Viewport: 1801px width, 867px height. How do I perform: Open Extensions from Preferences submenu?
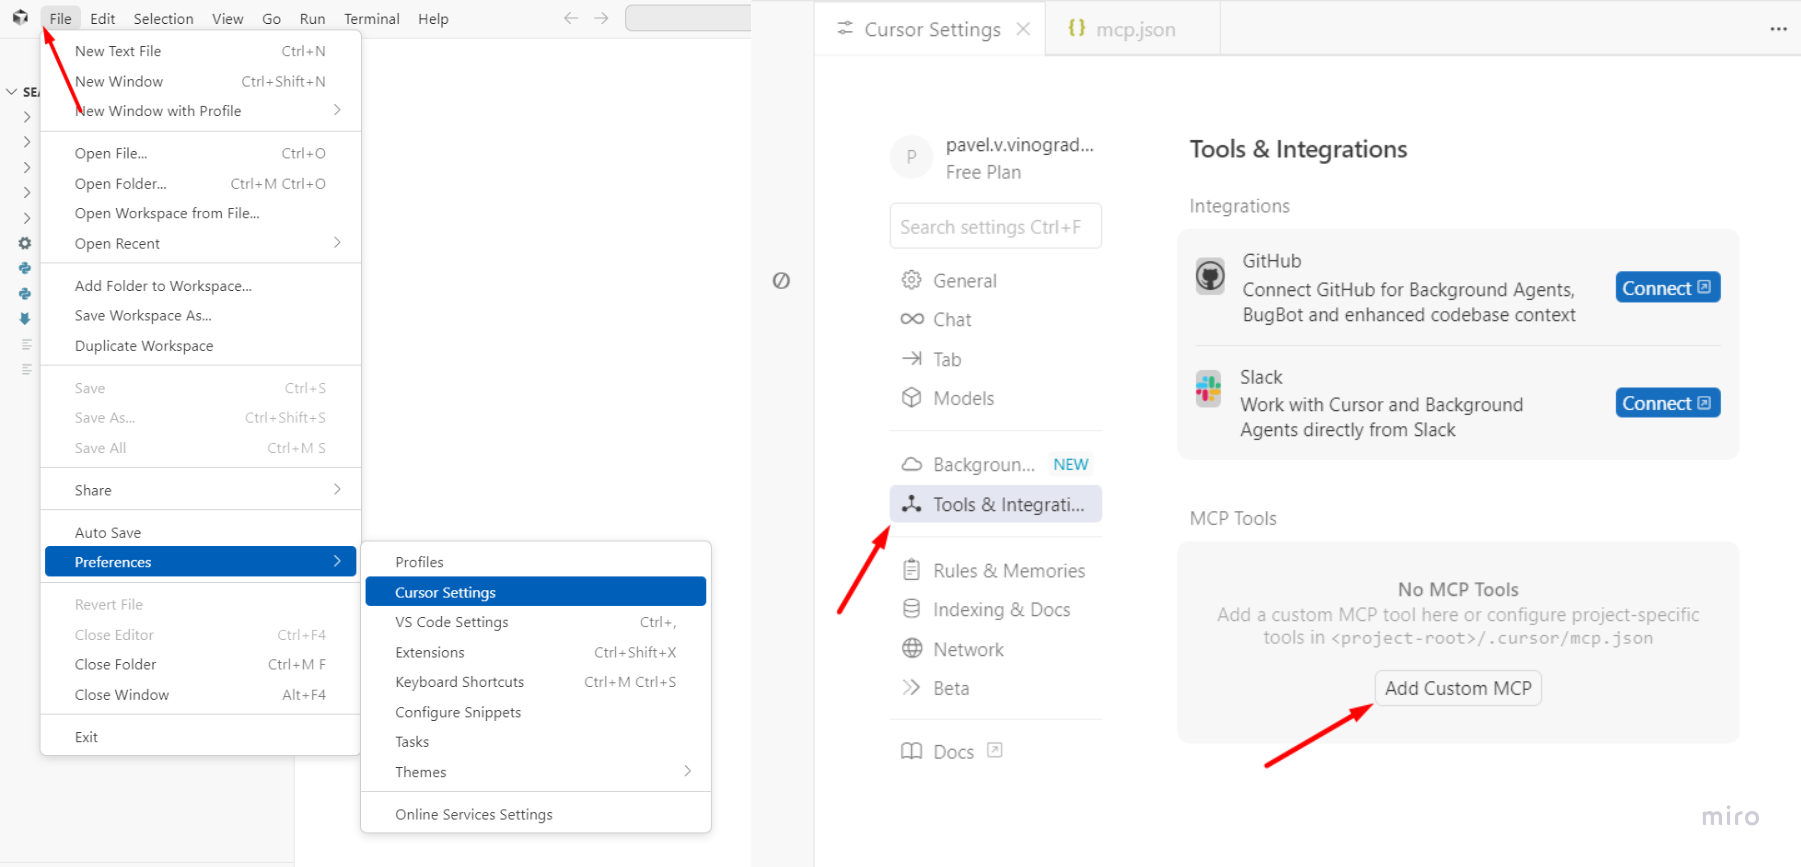click(x=536, y=652)
